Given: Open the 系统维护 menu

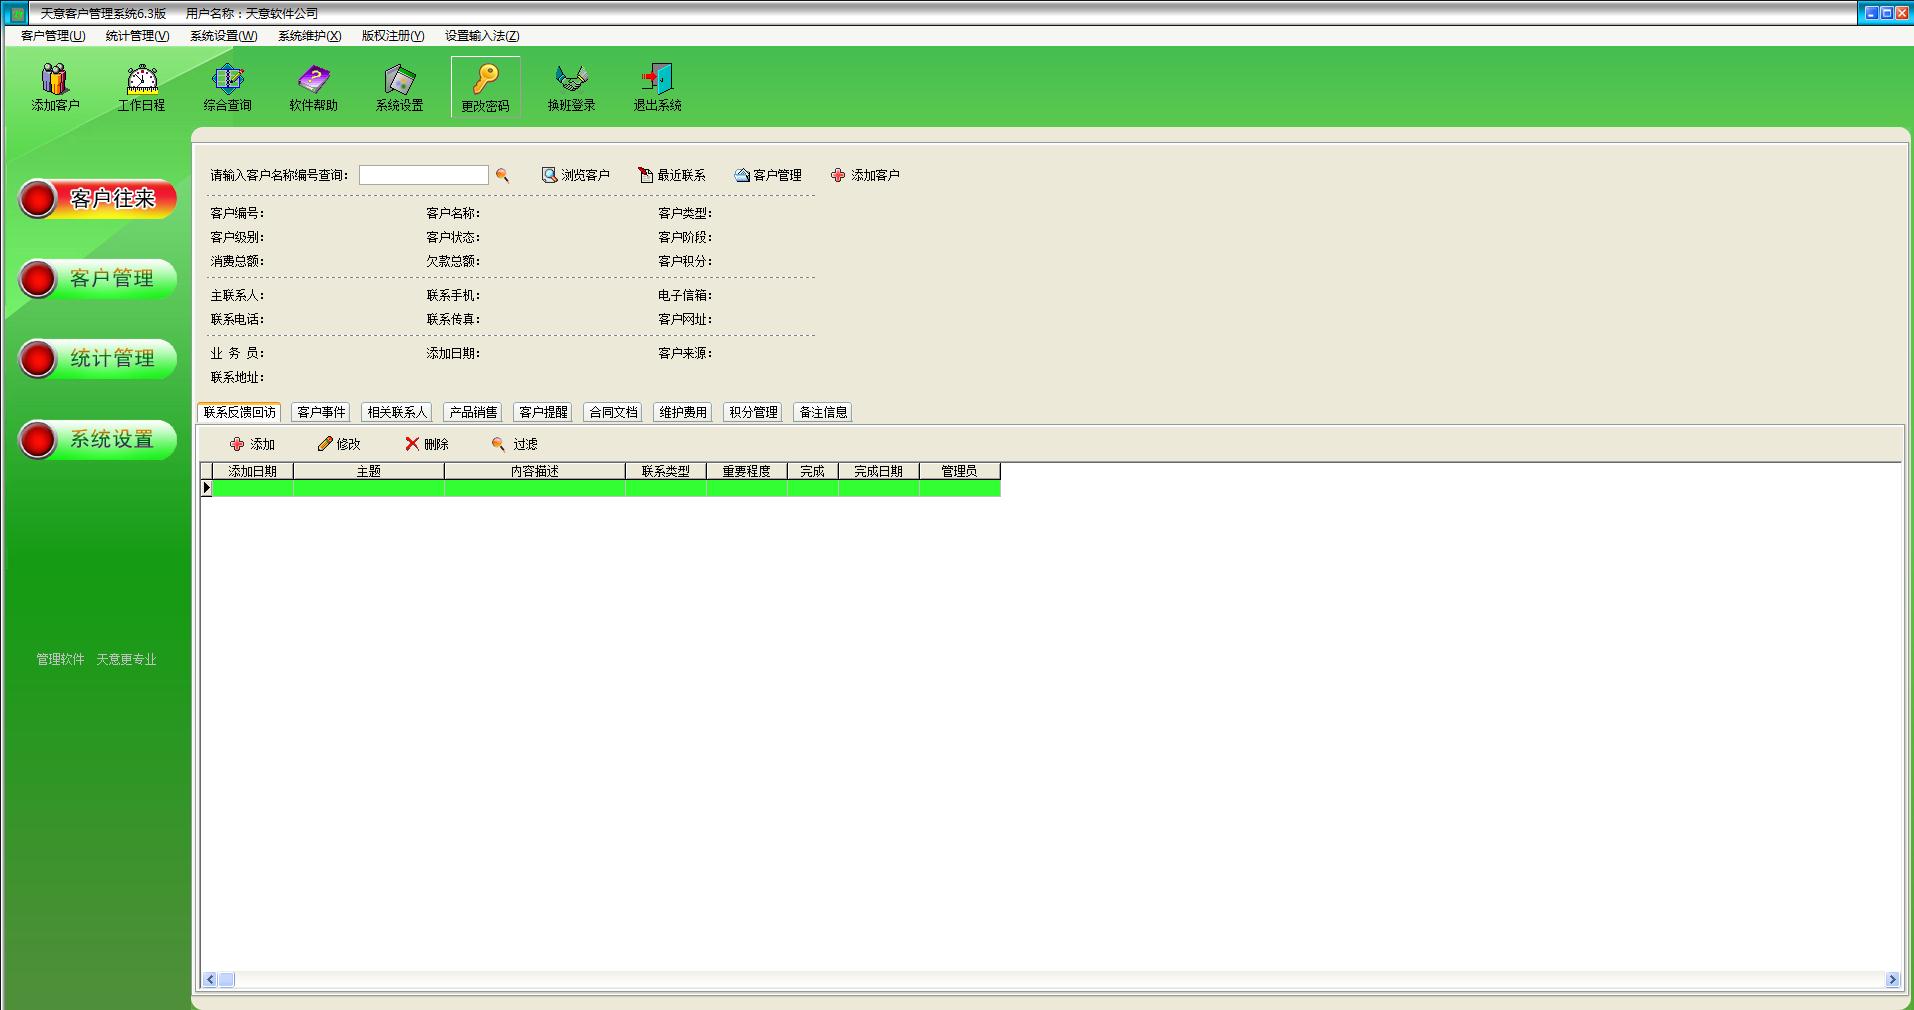Looking at the screenshot, I should click(309, 36).
